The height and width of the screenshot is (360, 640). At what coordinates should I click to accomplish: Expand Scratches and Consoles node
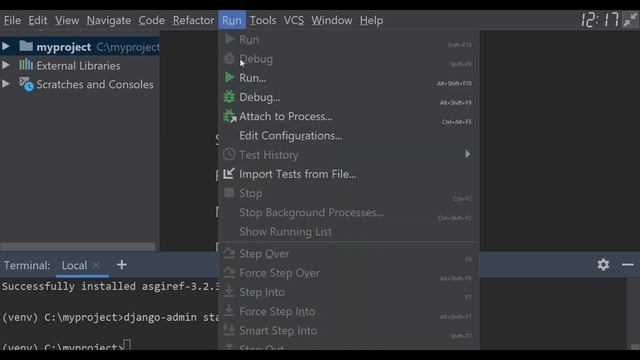pos(6,84)
